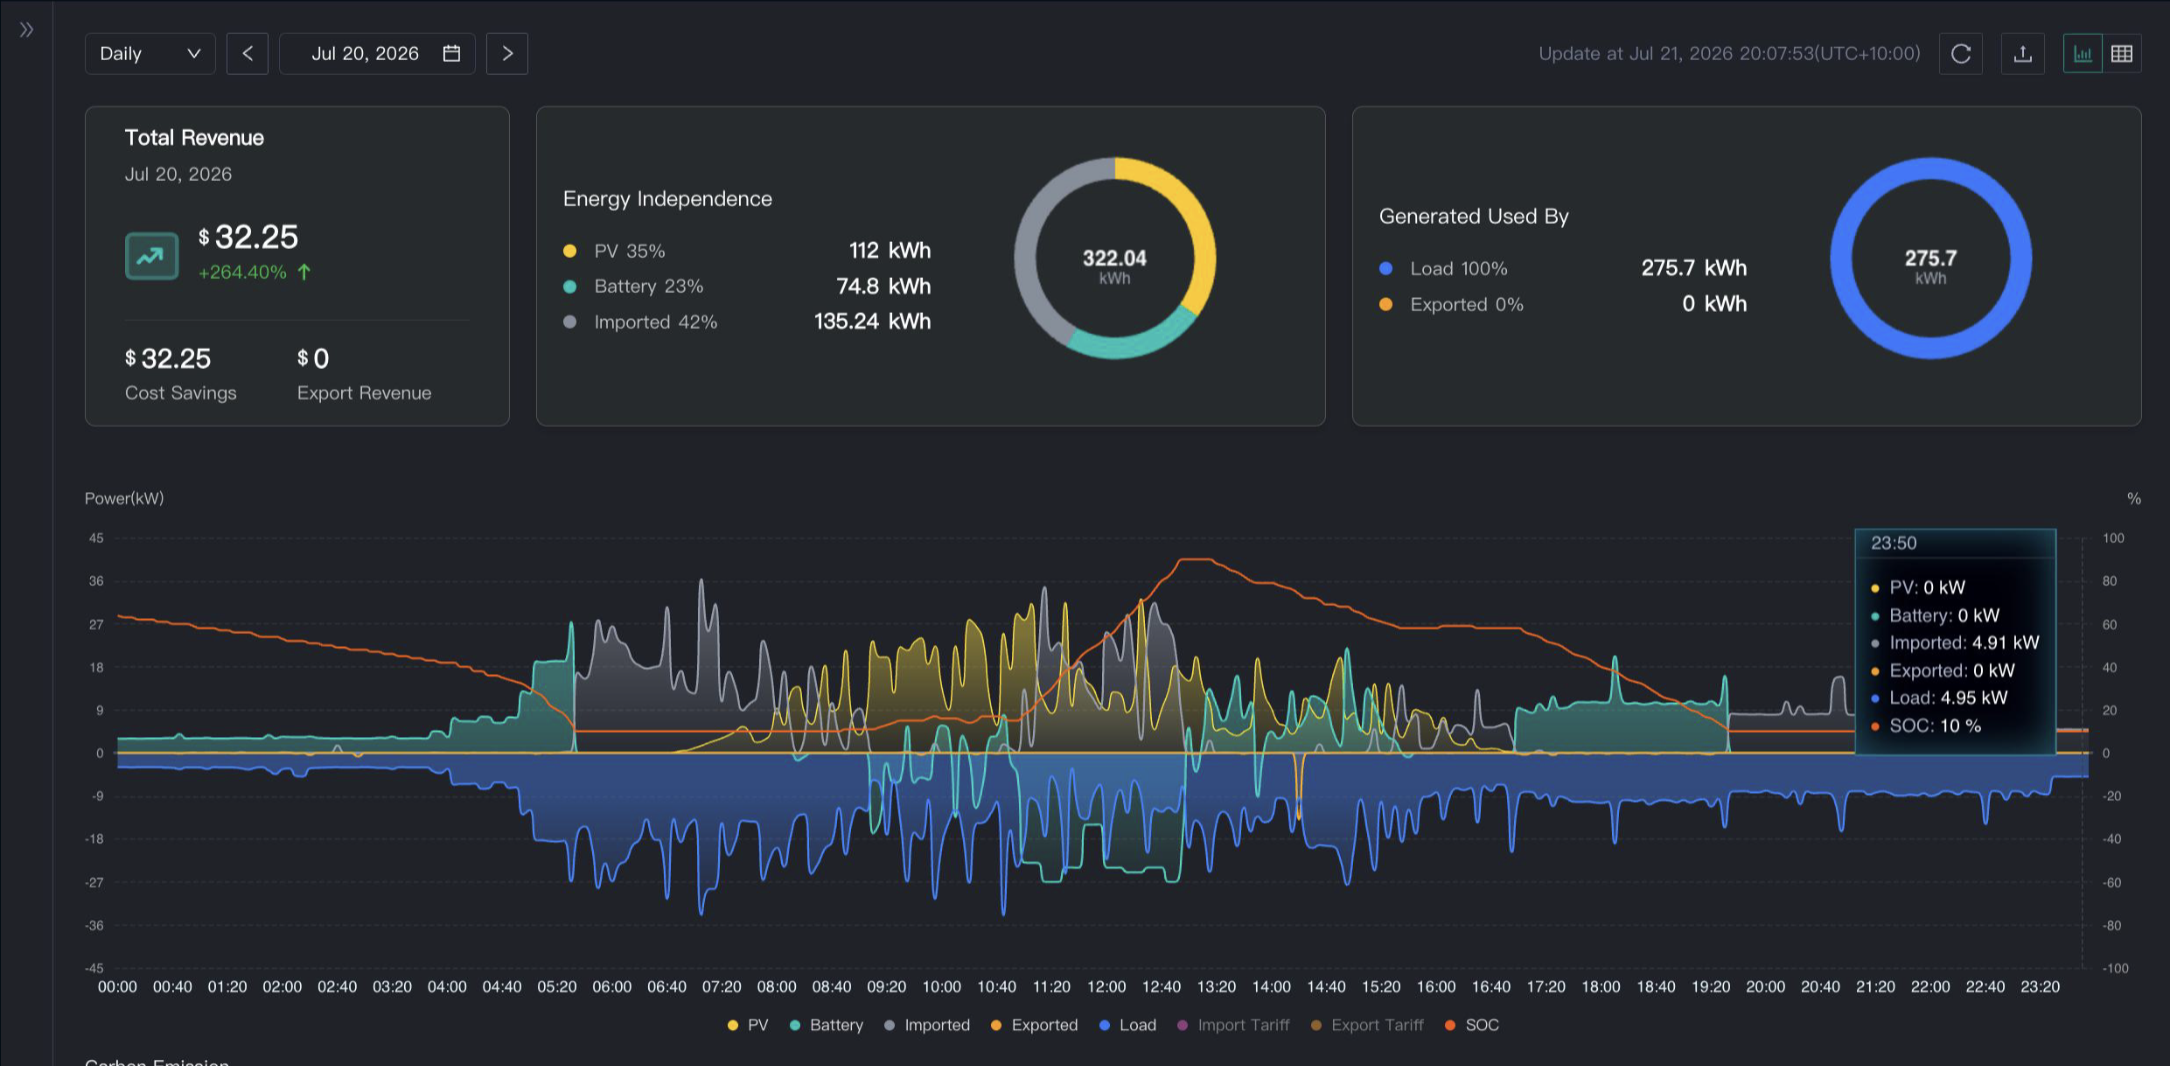Click the 112 kWh PV value
The height and width of the screenshot is (1066, 2170).
pos(890,251)
